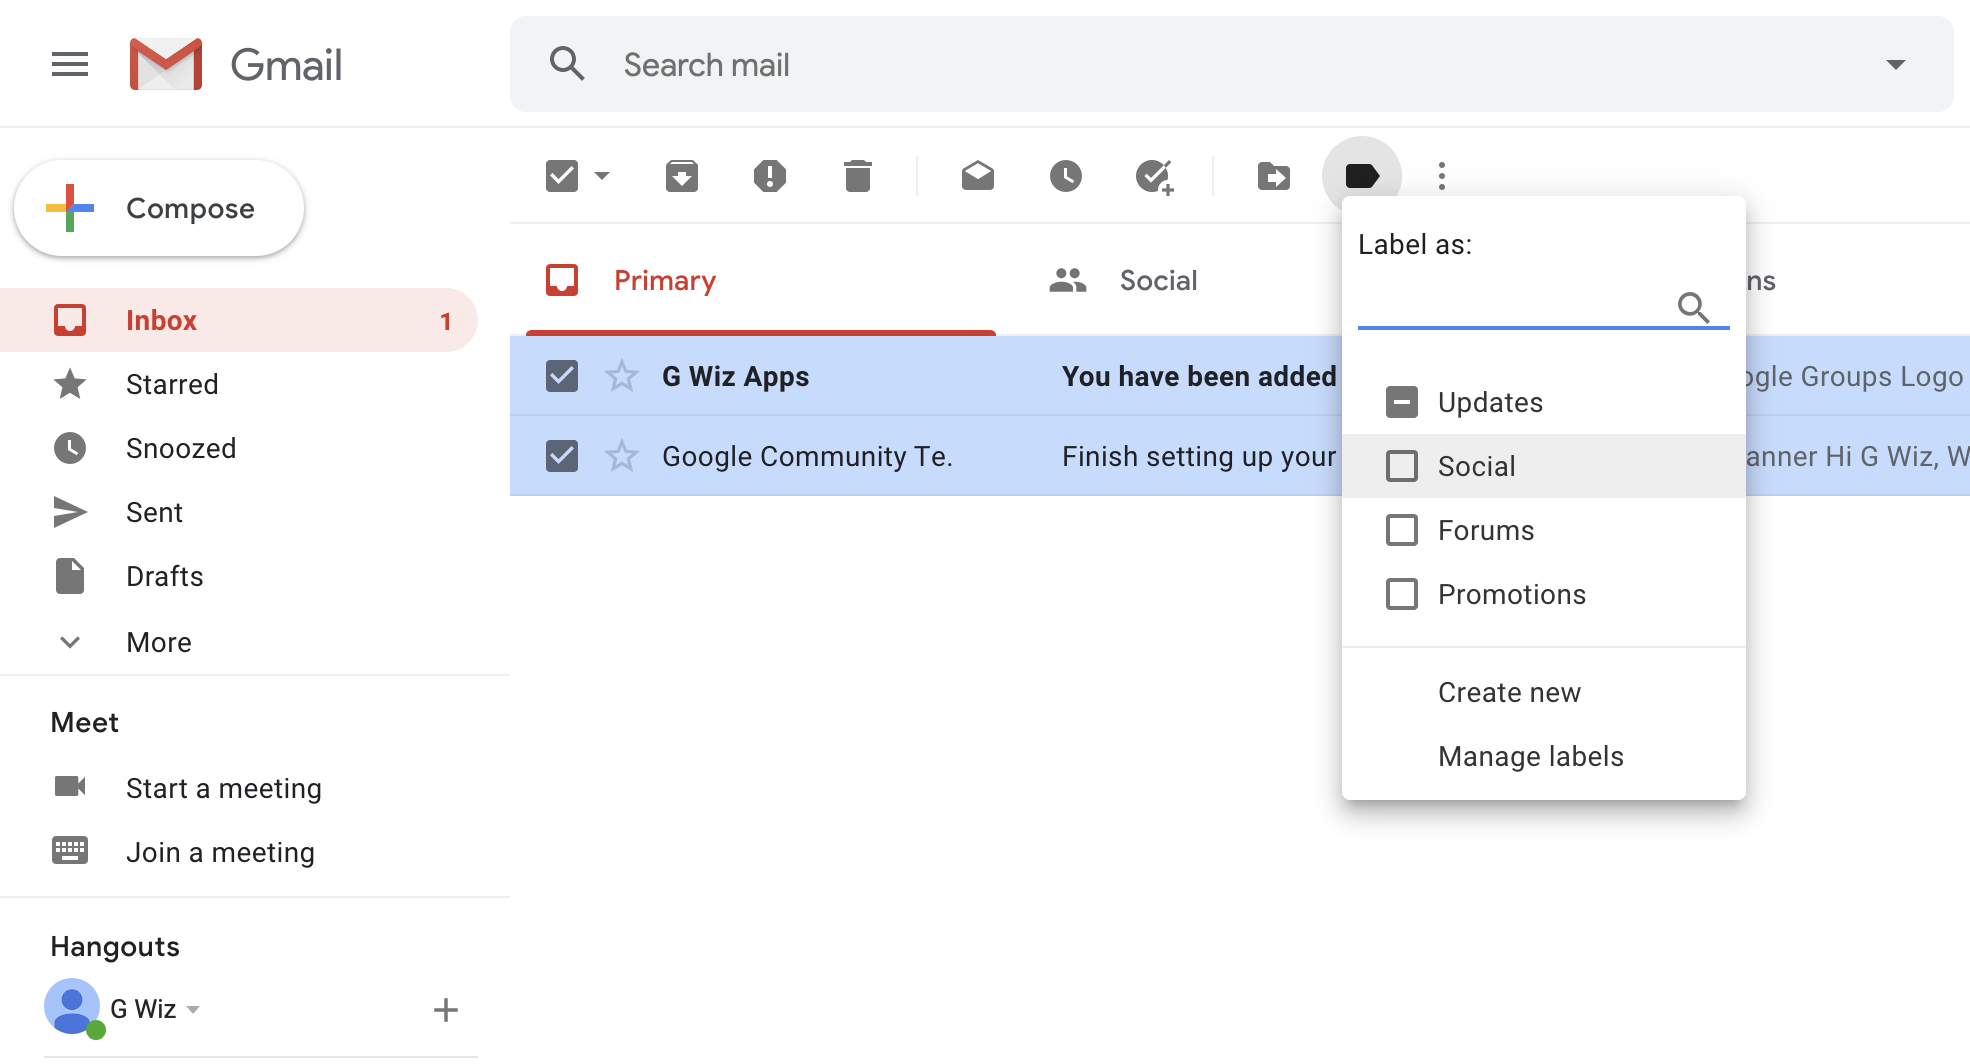
Task: Uncheck the Google Community Team email checkbox
Action: click(562, 456)
